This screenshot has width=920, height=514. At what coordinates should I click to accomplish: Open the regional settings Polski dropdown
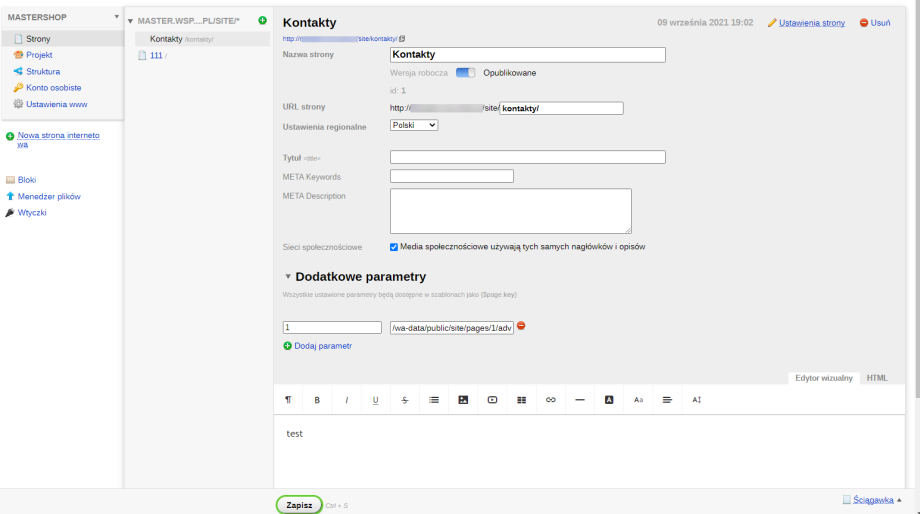pos(414,125)
